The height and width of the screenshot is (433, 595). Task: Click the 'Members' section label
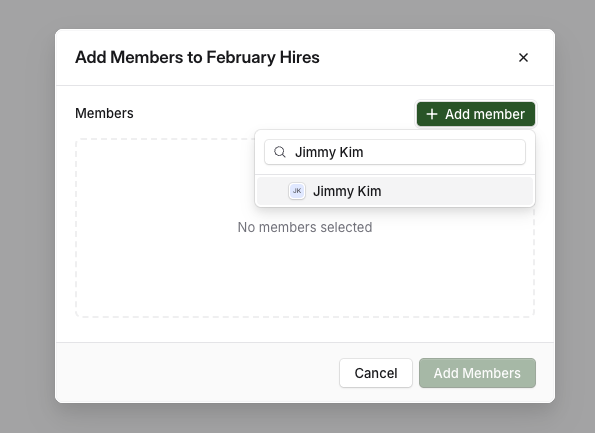[104, 113]
